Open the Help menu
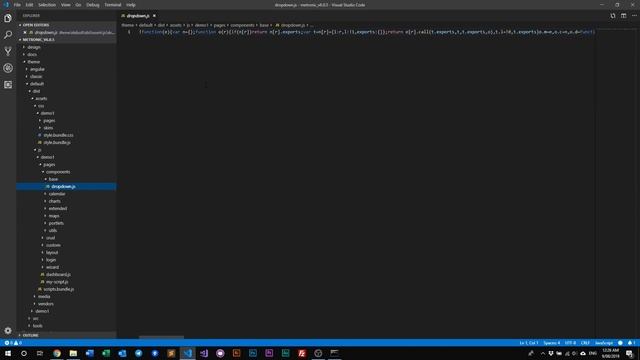This screenshot has height=360, width=640. [131, 5]
